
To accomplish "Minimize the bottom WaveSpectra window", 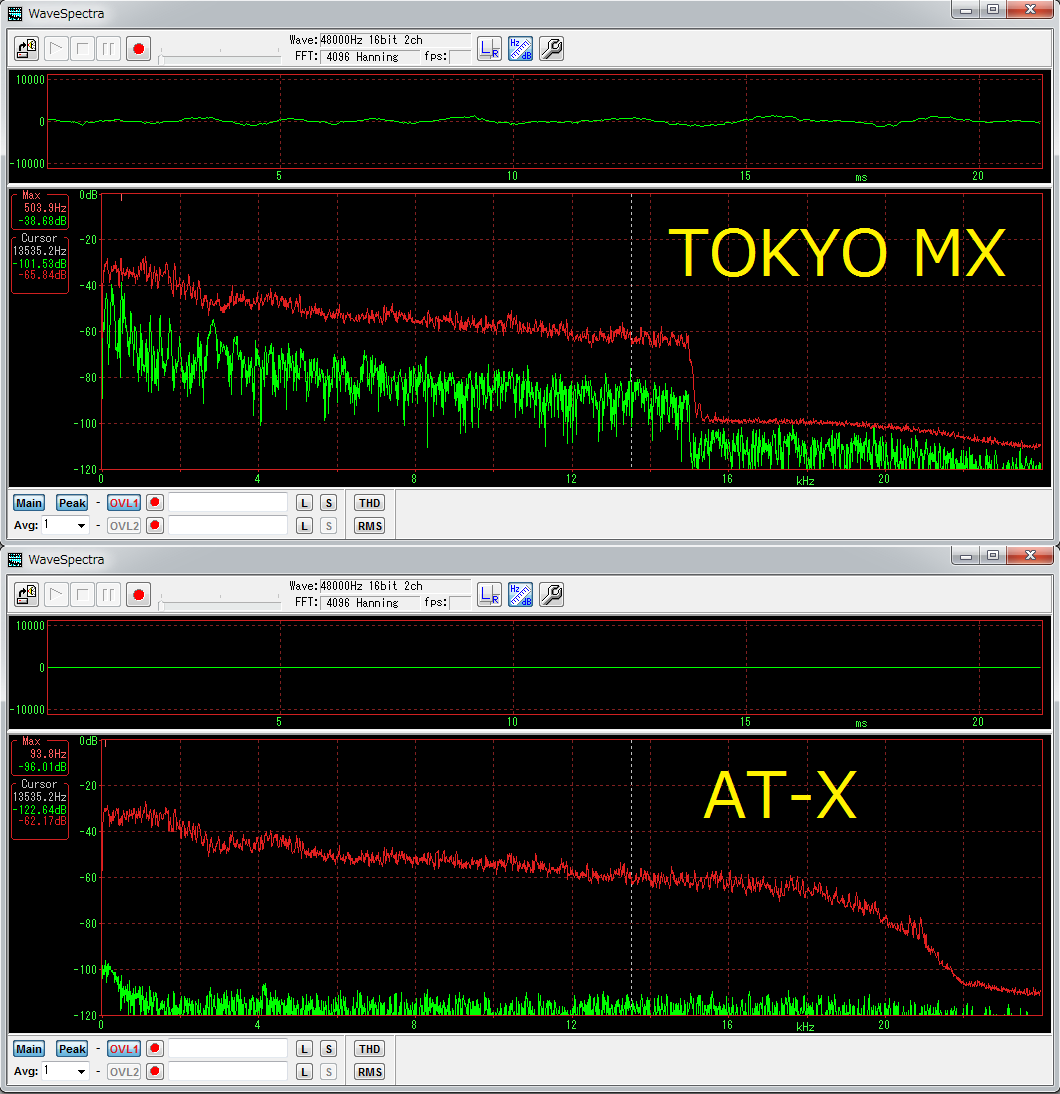I will tap(966, 556).
